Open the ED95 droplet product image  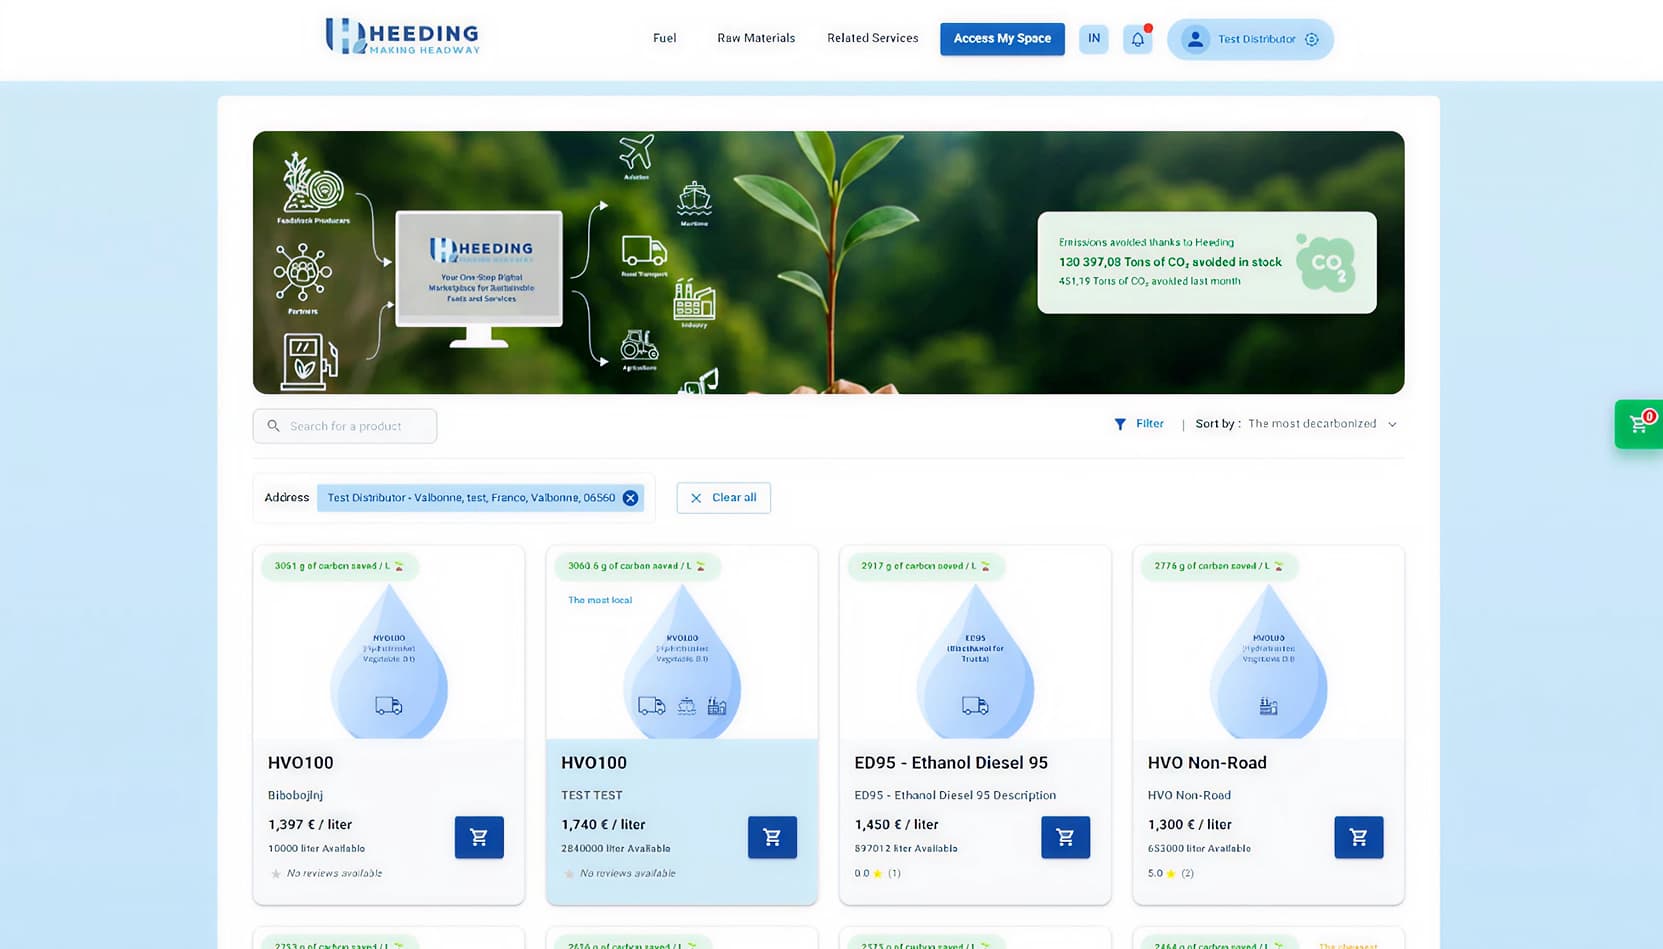(x=975, y=662)
